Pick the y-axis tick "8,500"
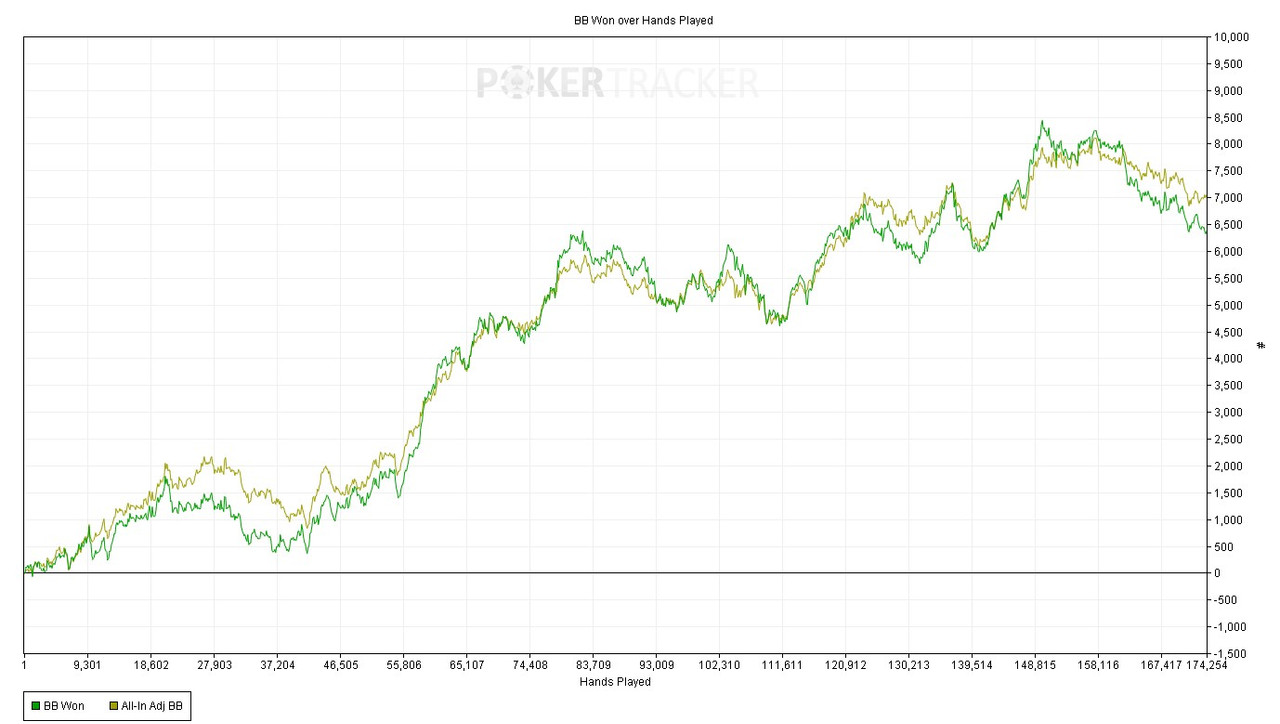Screen dimensions: 1280x724 click(x=1228, y=118)
